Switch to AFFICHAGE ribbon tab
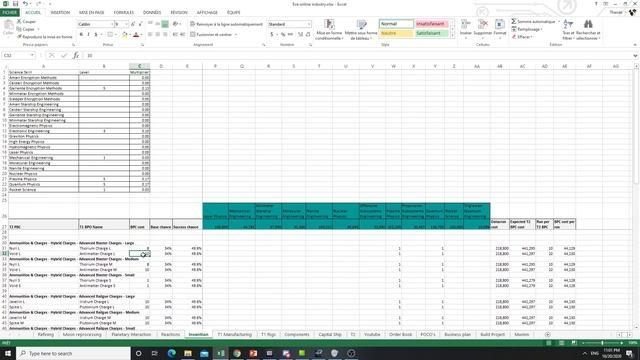Viewport: 640px width, 360px height. [207, 13]
